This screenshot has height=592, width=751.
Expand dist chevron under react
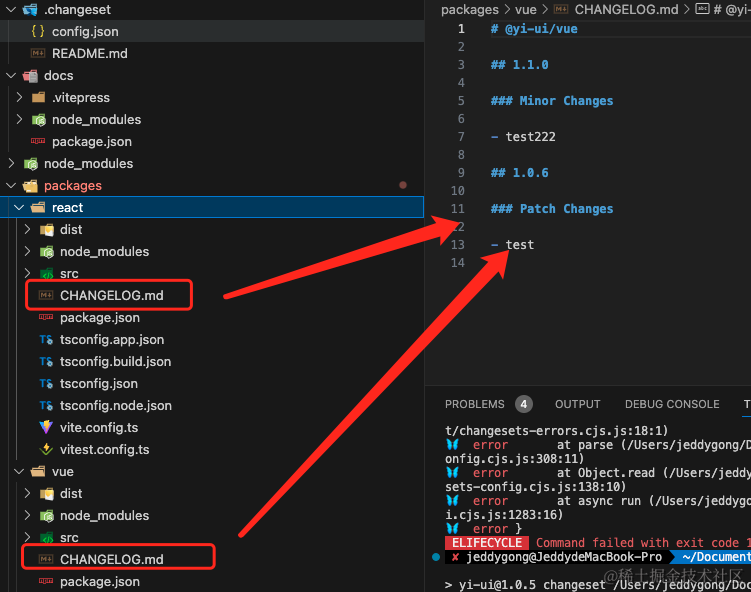coord(27,229)
